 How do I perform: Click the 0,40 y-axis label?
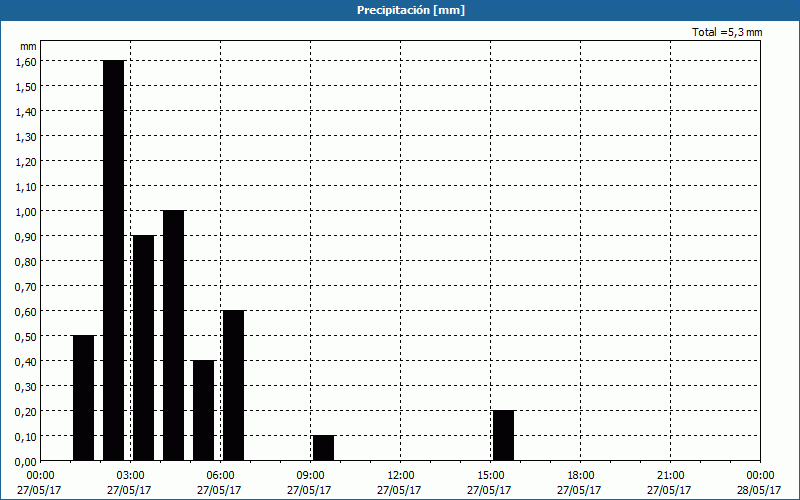point(26,361)
